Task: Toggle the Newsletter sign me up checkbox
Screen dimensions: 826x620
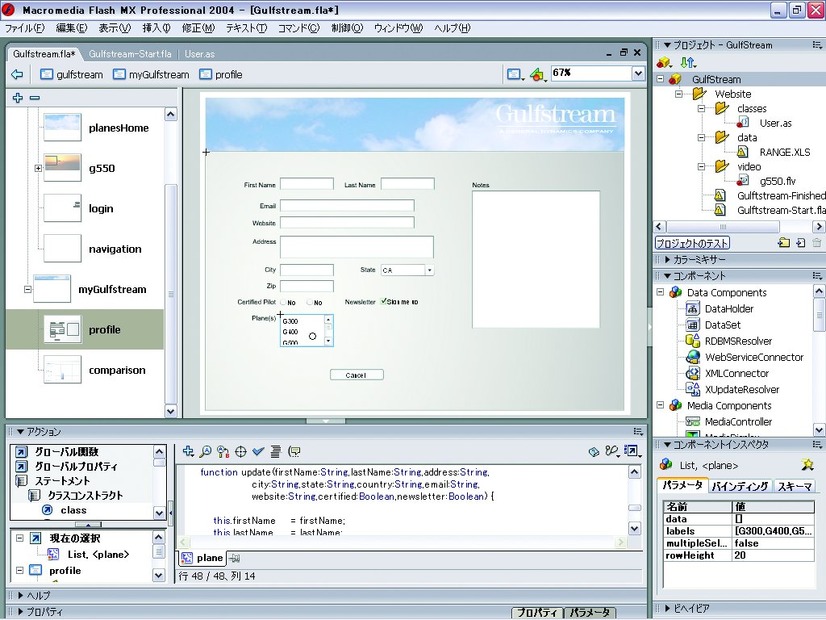Action: coord(384,301)
